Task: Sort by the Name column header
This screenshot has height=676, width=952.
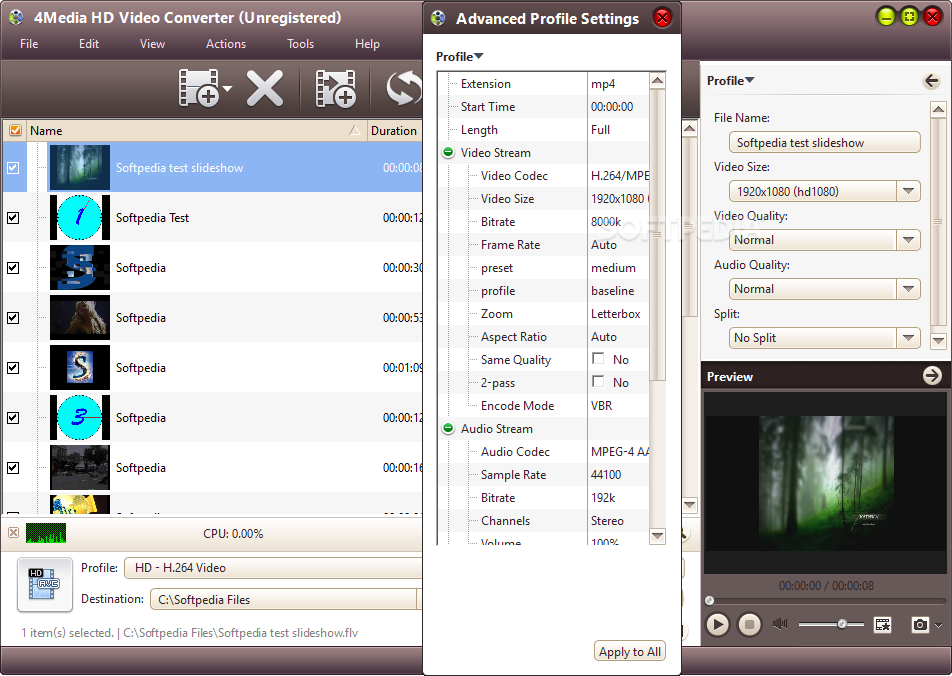Action: pyautogui.click(x=197, y=131)
